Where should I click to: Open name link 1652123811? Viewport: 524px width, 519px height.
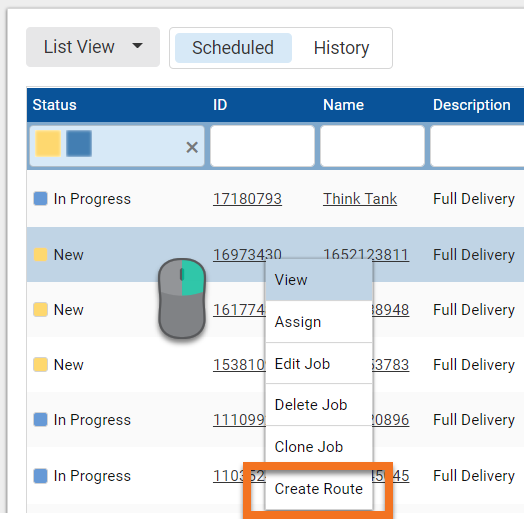coord(366,254)
